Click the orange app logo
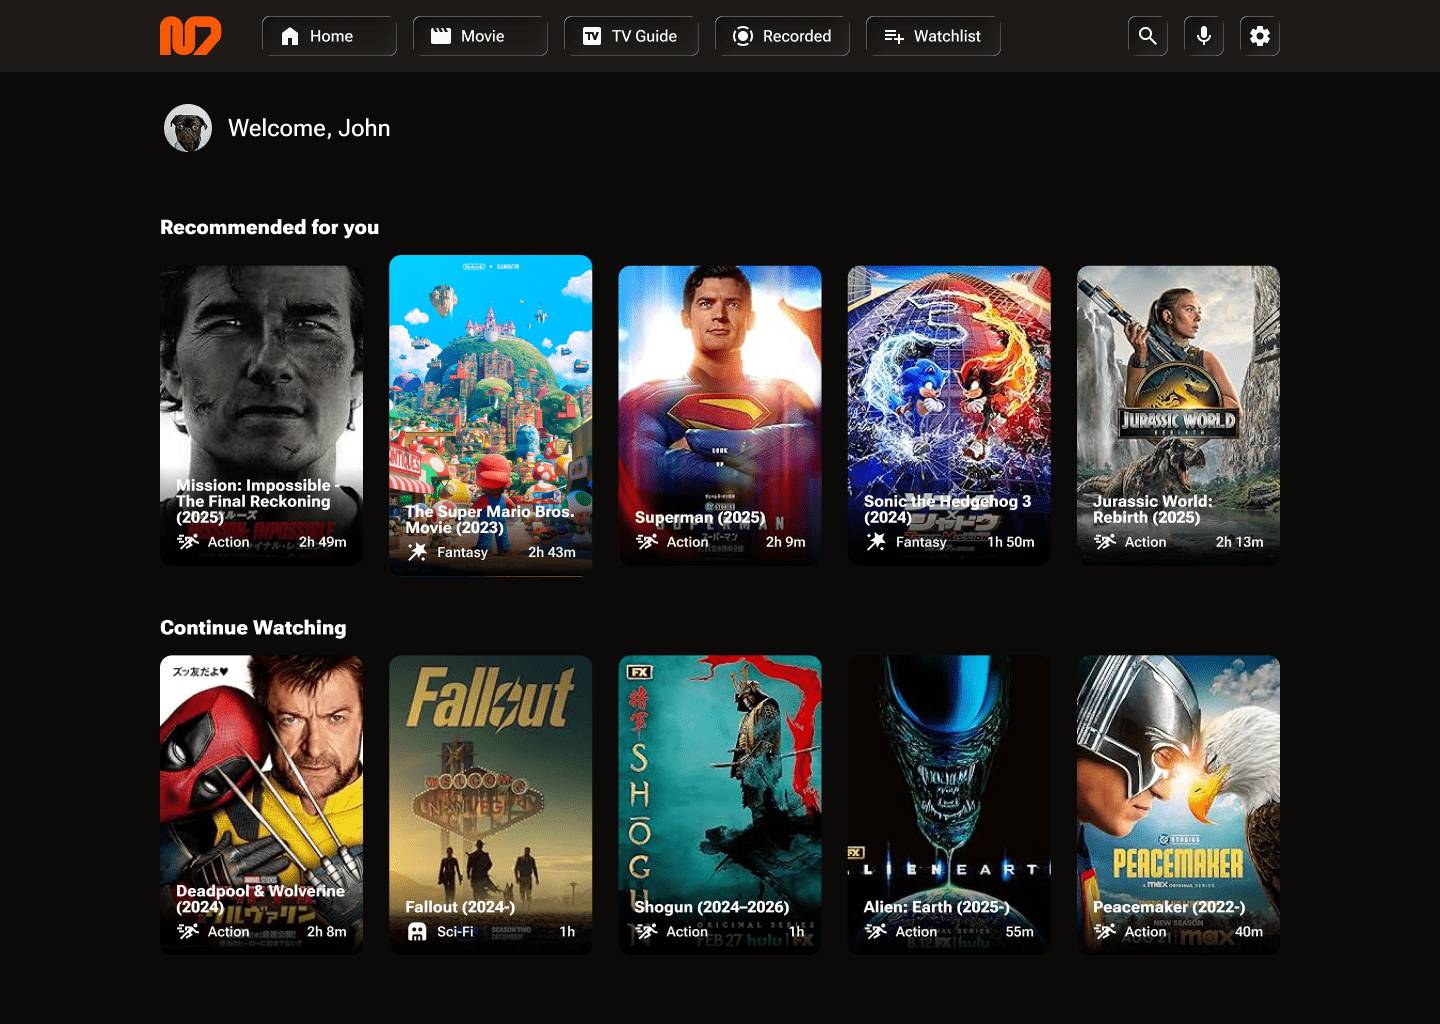The height and width of the screenshot is (1024, 1440). (190, 36)
